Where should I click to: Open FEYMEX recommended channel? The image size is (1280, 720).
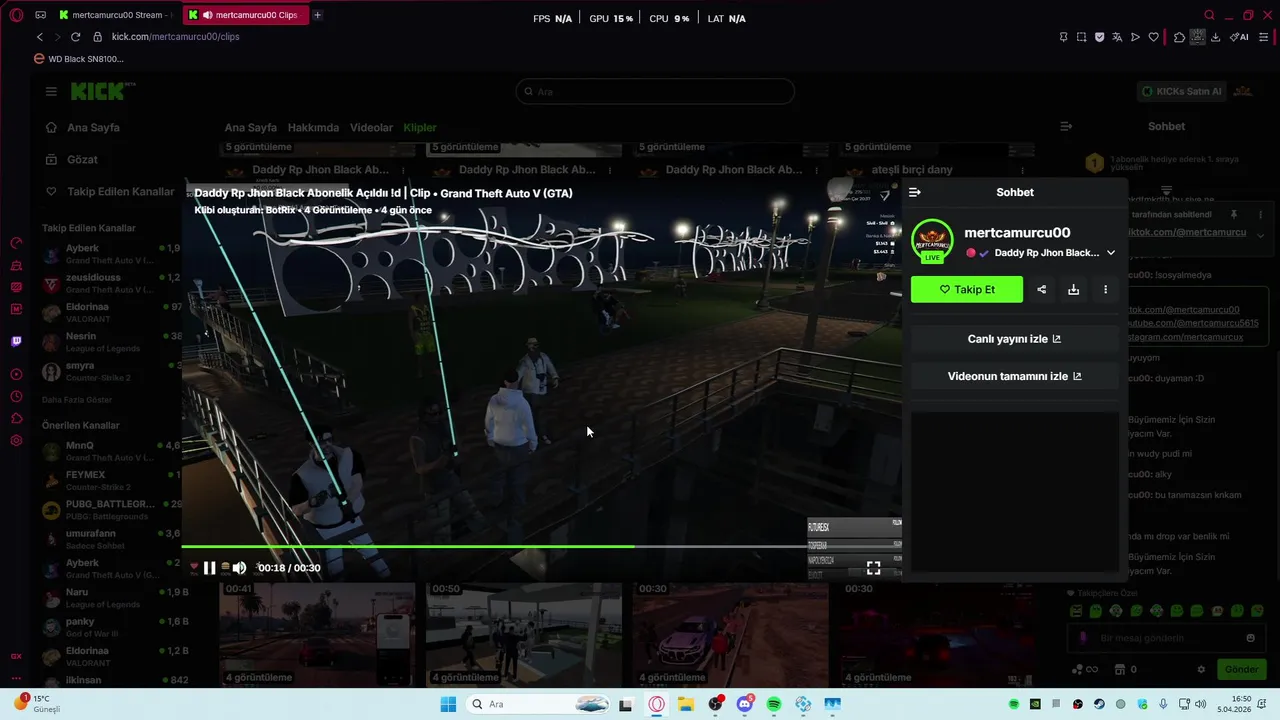click(x=110, y=480)
